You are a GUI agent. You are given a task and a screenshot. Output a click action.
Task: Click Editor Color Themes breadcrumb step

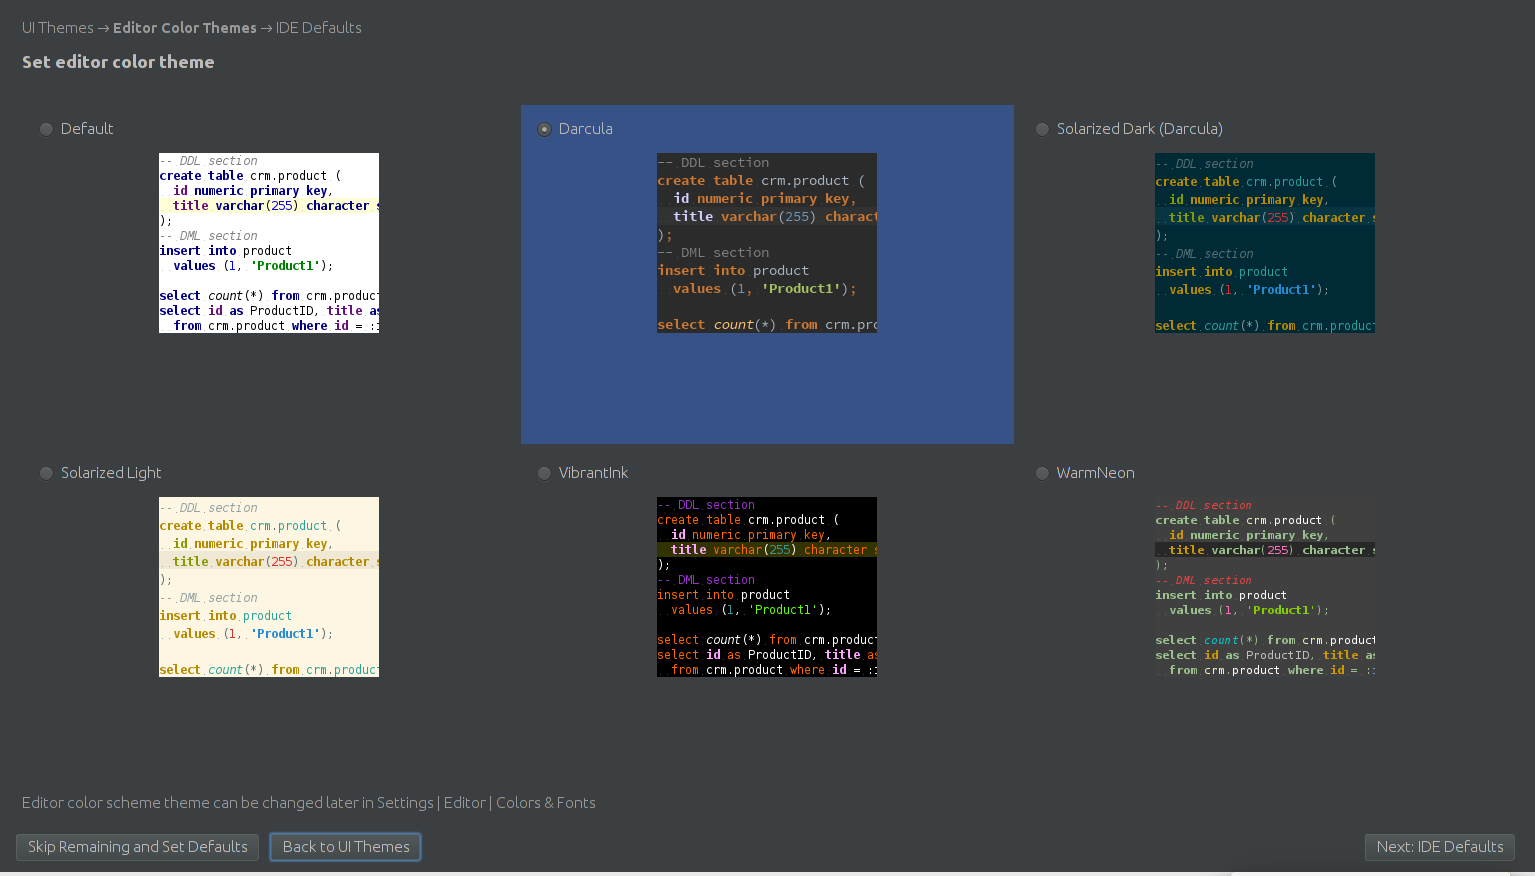(x=185, y=28)
